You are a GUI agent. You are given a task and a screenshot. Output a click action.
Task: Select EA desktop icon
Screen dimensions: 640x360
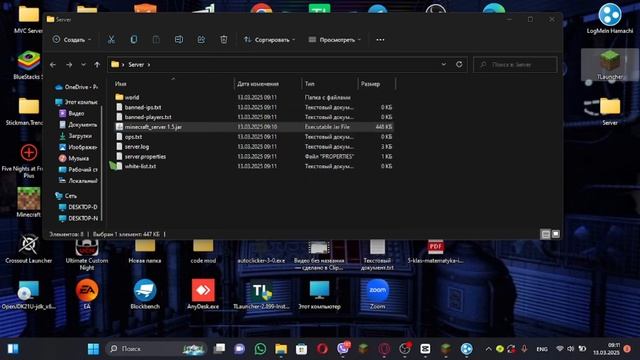87,294
